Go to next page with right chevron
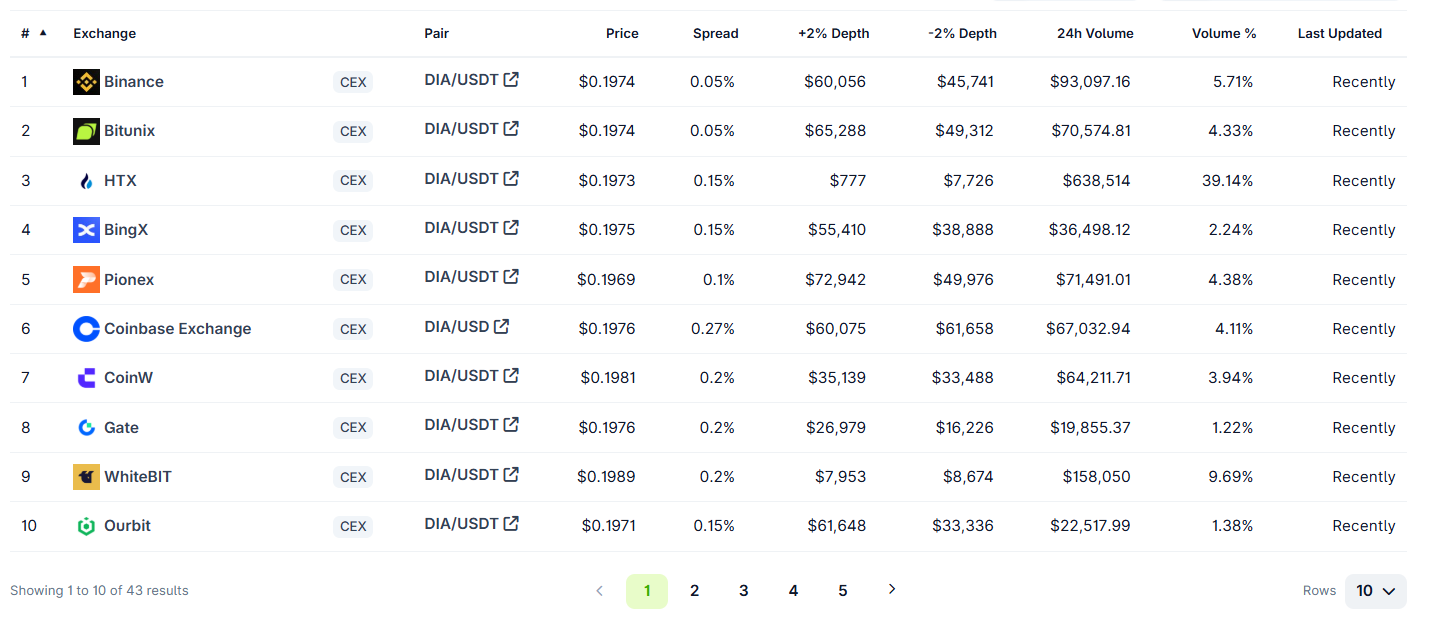The height and width of the screenshot is (623, 1437). (x=892, y=590)
